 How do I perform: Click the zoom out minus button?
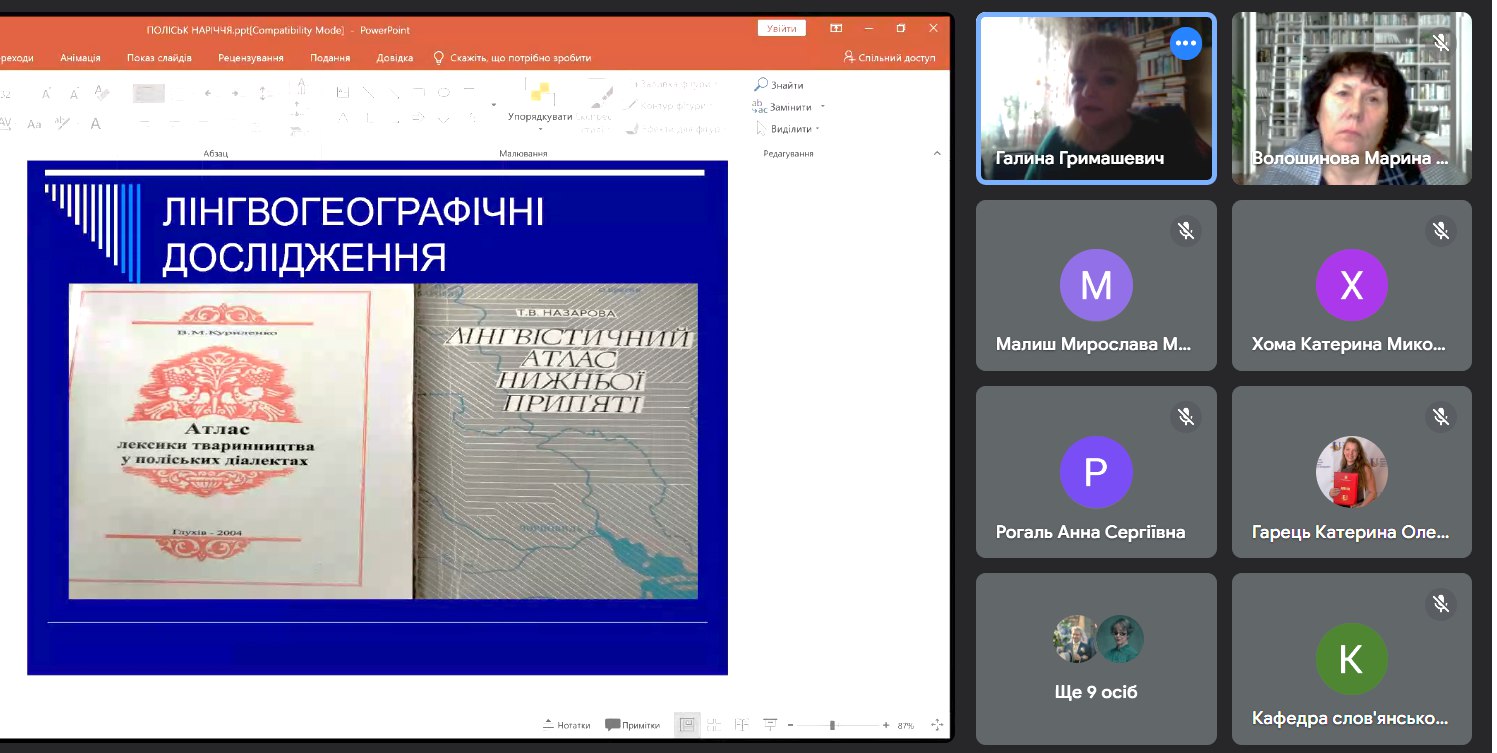(790, 725)
